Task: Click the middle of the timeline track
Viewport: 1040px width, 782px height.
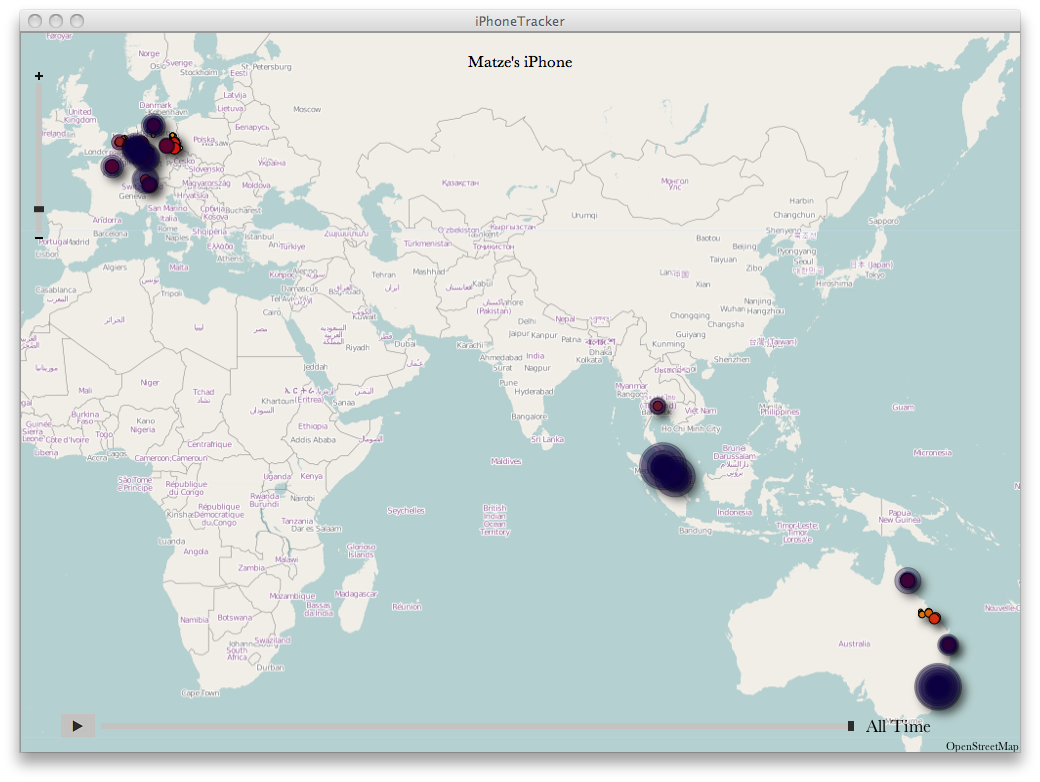Action: [474, 726]
